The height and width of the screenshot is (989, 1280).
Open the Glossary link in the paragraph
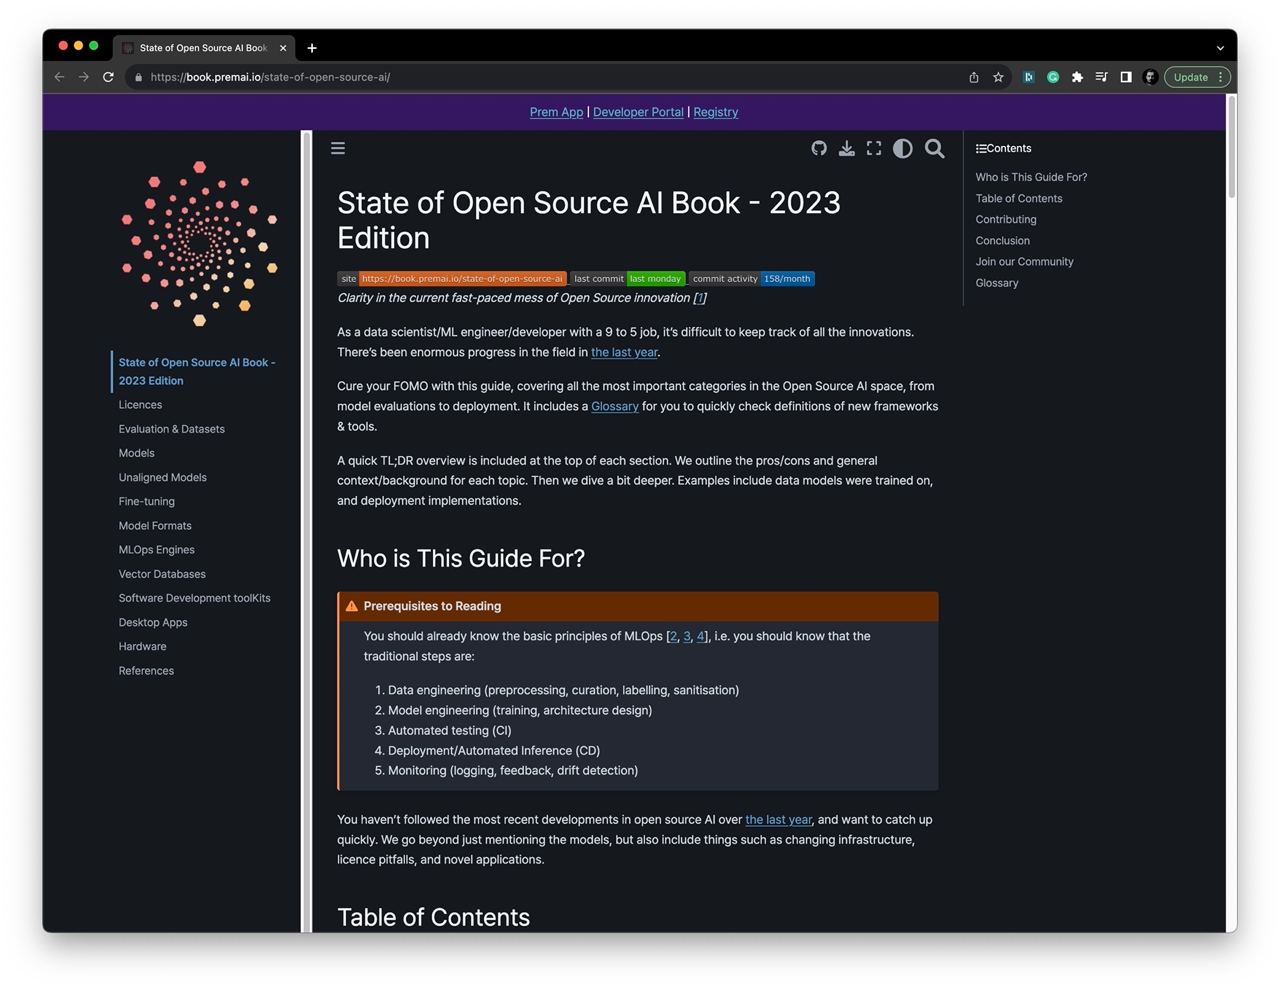tap(614, 406)
